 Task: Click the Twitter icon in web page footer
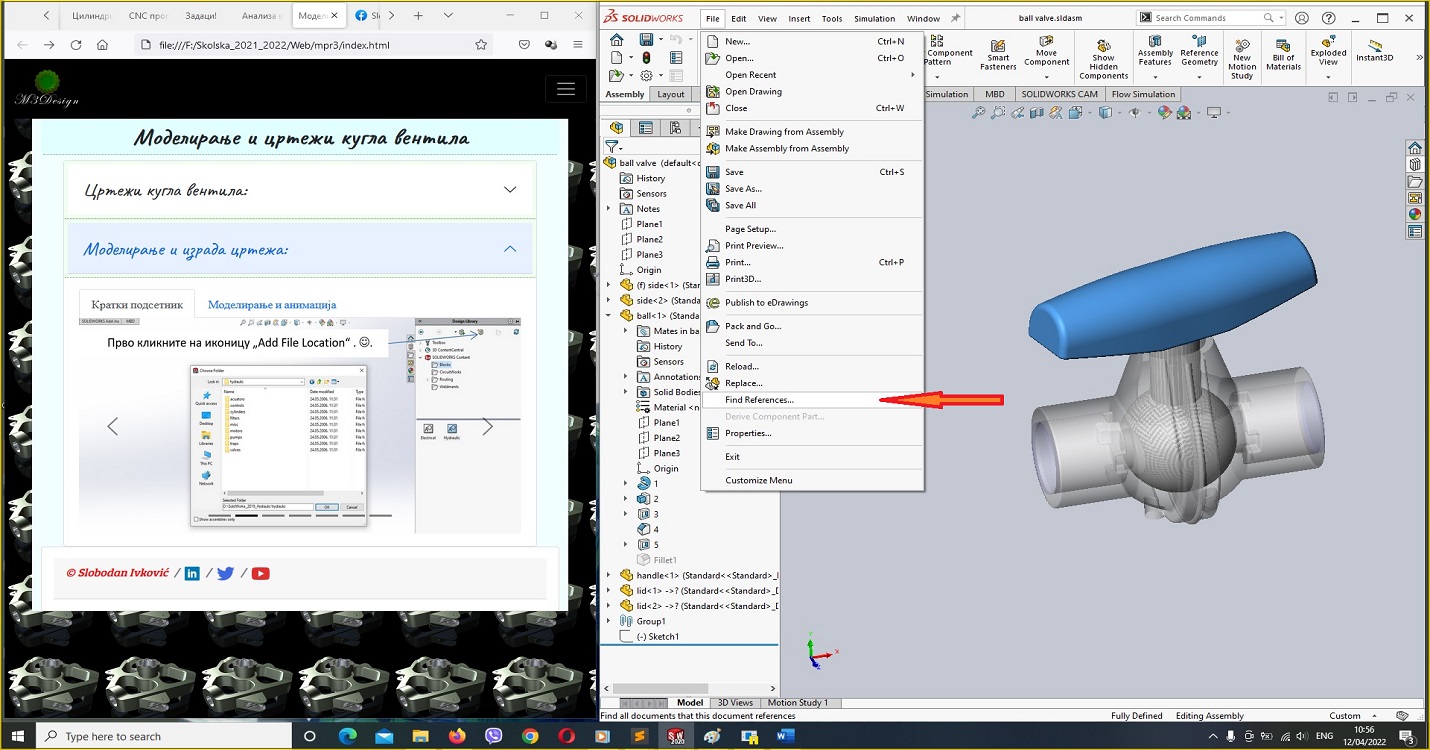click(x=225, y=573)
